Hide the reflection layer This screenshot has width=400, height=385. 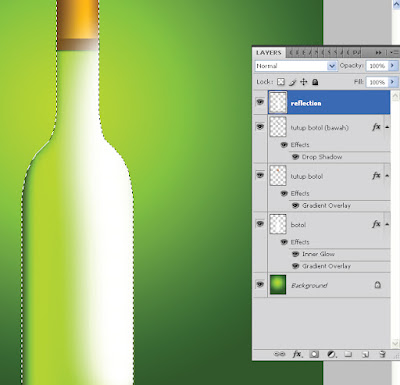pyautogui.click(x=260, y=102)
